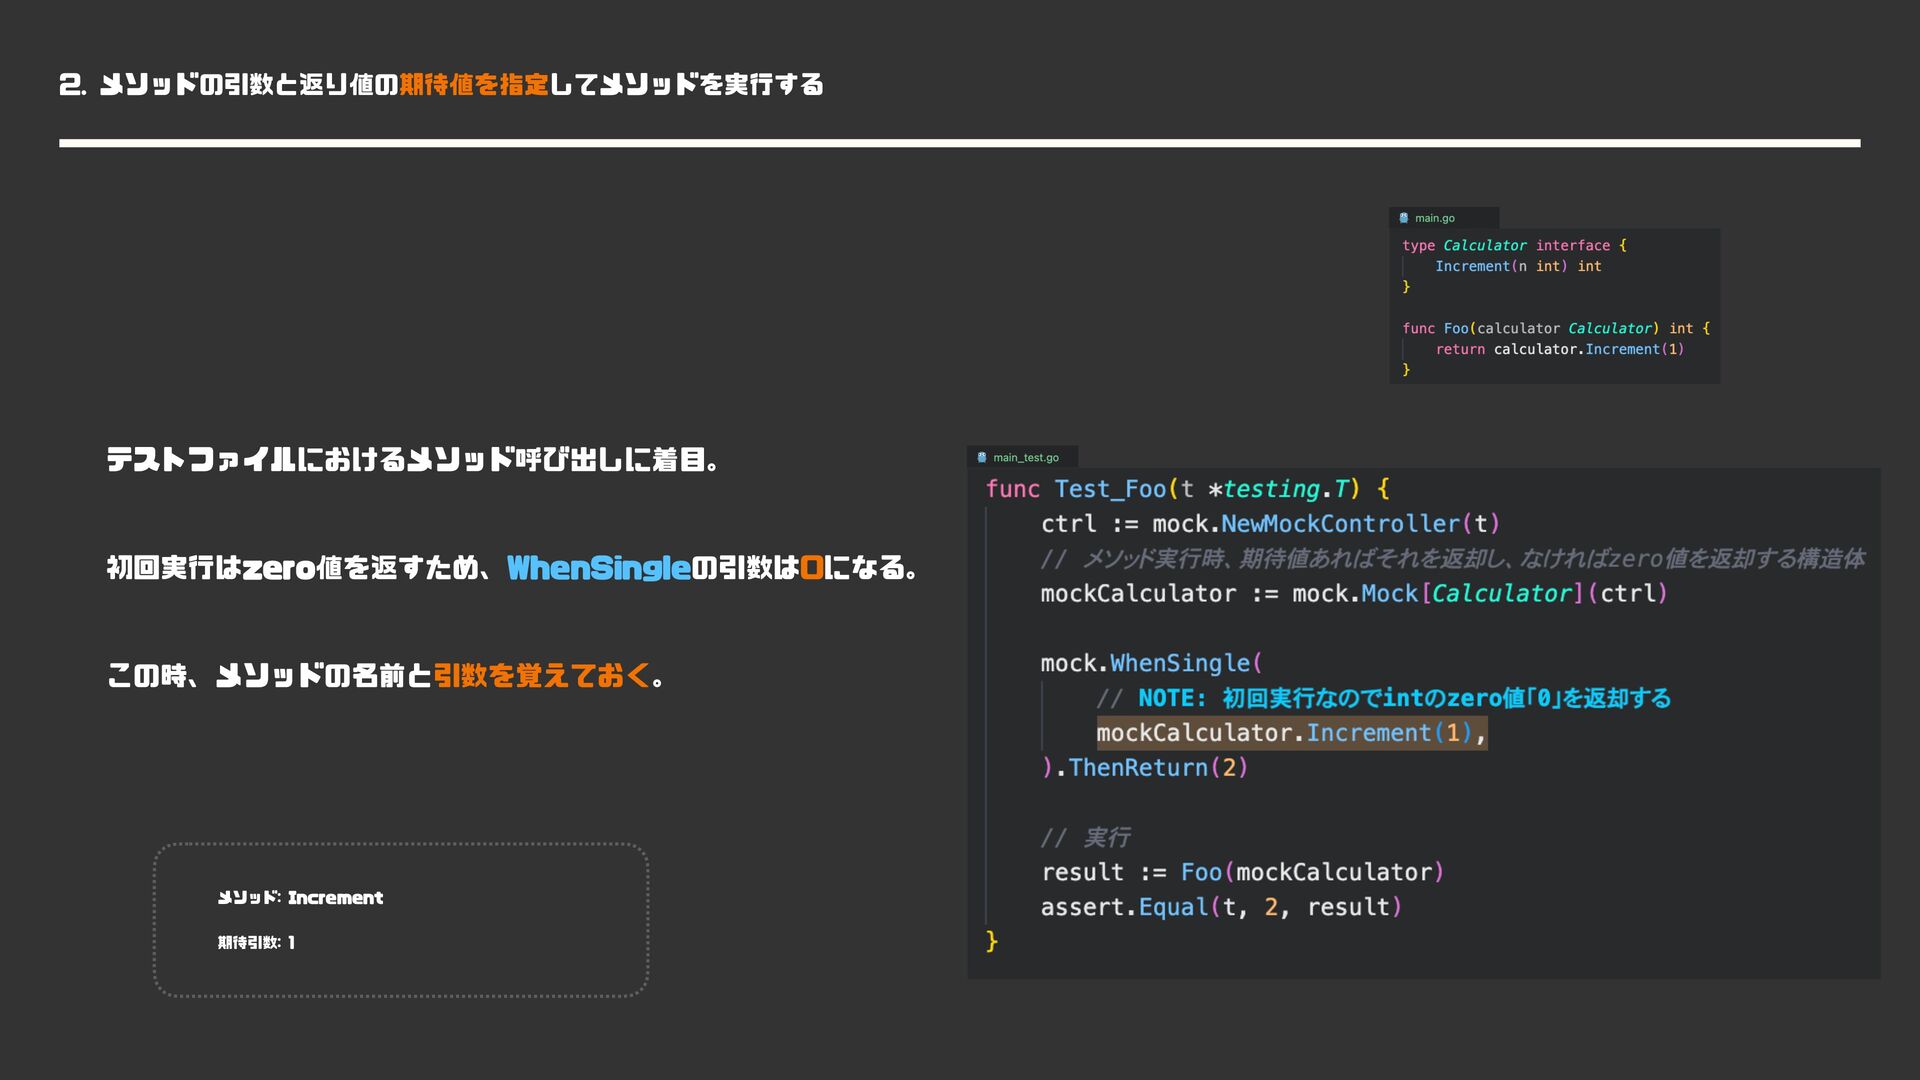
Task: Click the 期待引数: 1 label in the dotted box
Action: [x=256, y=942]
